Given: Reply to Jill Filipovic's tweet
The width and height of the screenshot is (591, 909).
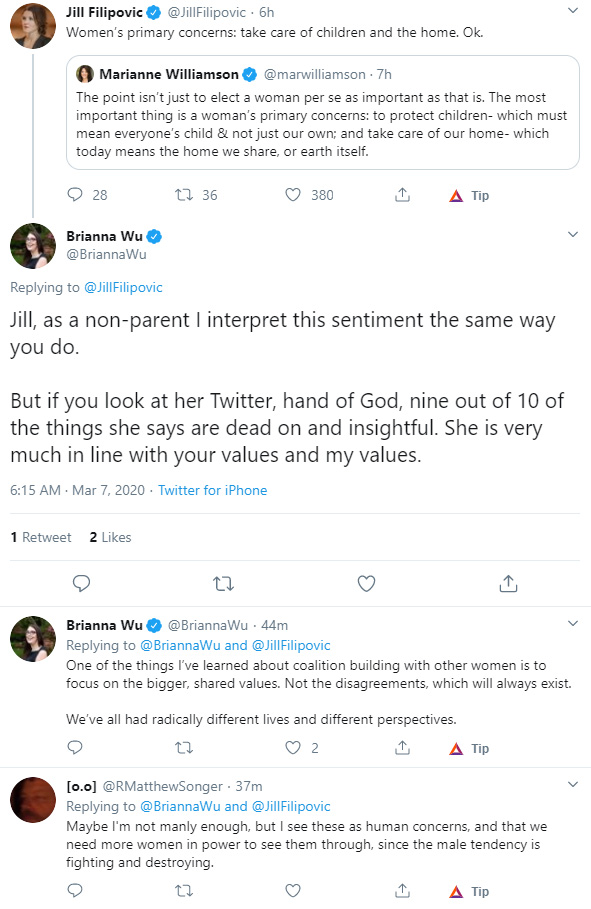Looking at the screenshot, I should pyautogui.click(x=75, y=195).
